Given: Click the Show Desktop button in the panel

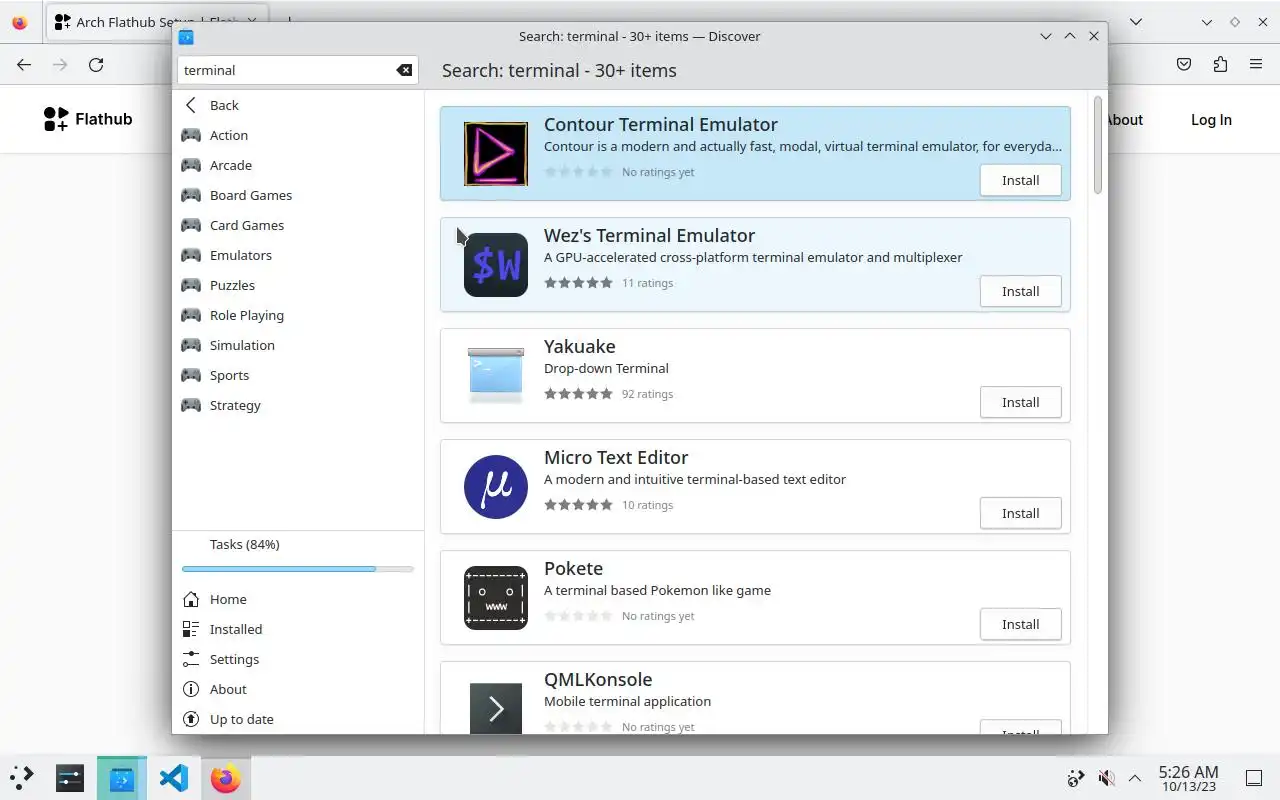Looking at the screenshot, I should point(1254,778).
